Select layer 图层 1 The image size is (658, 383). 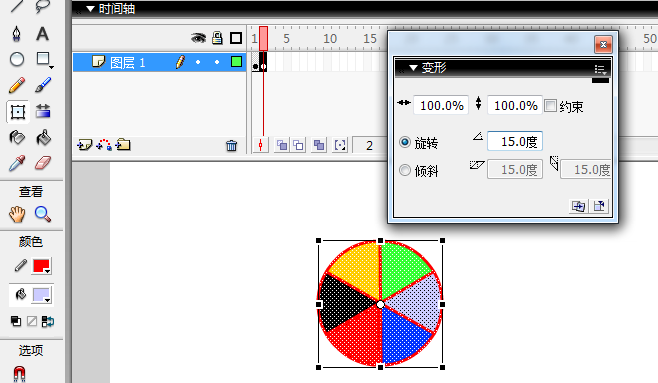pos(128,63)
